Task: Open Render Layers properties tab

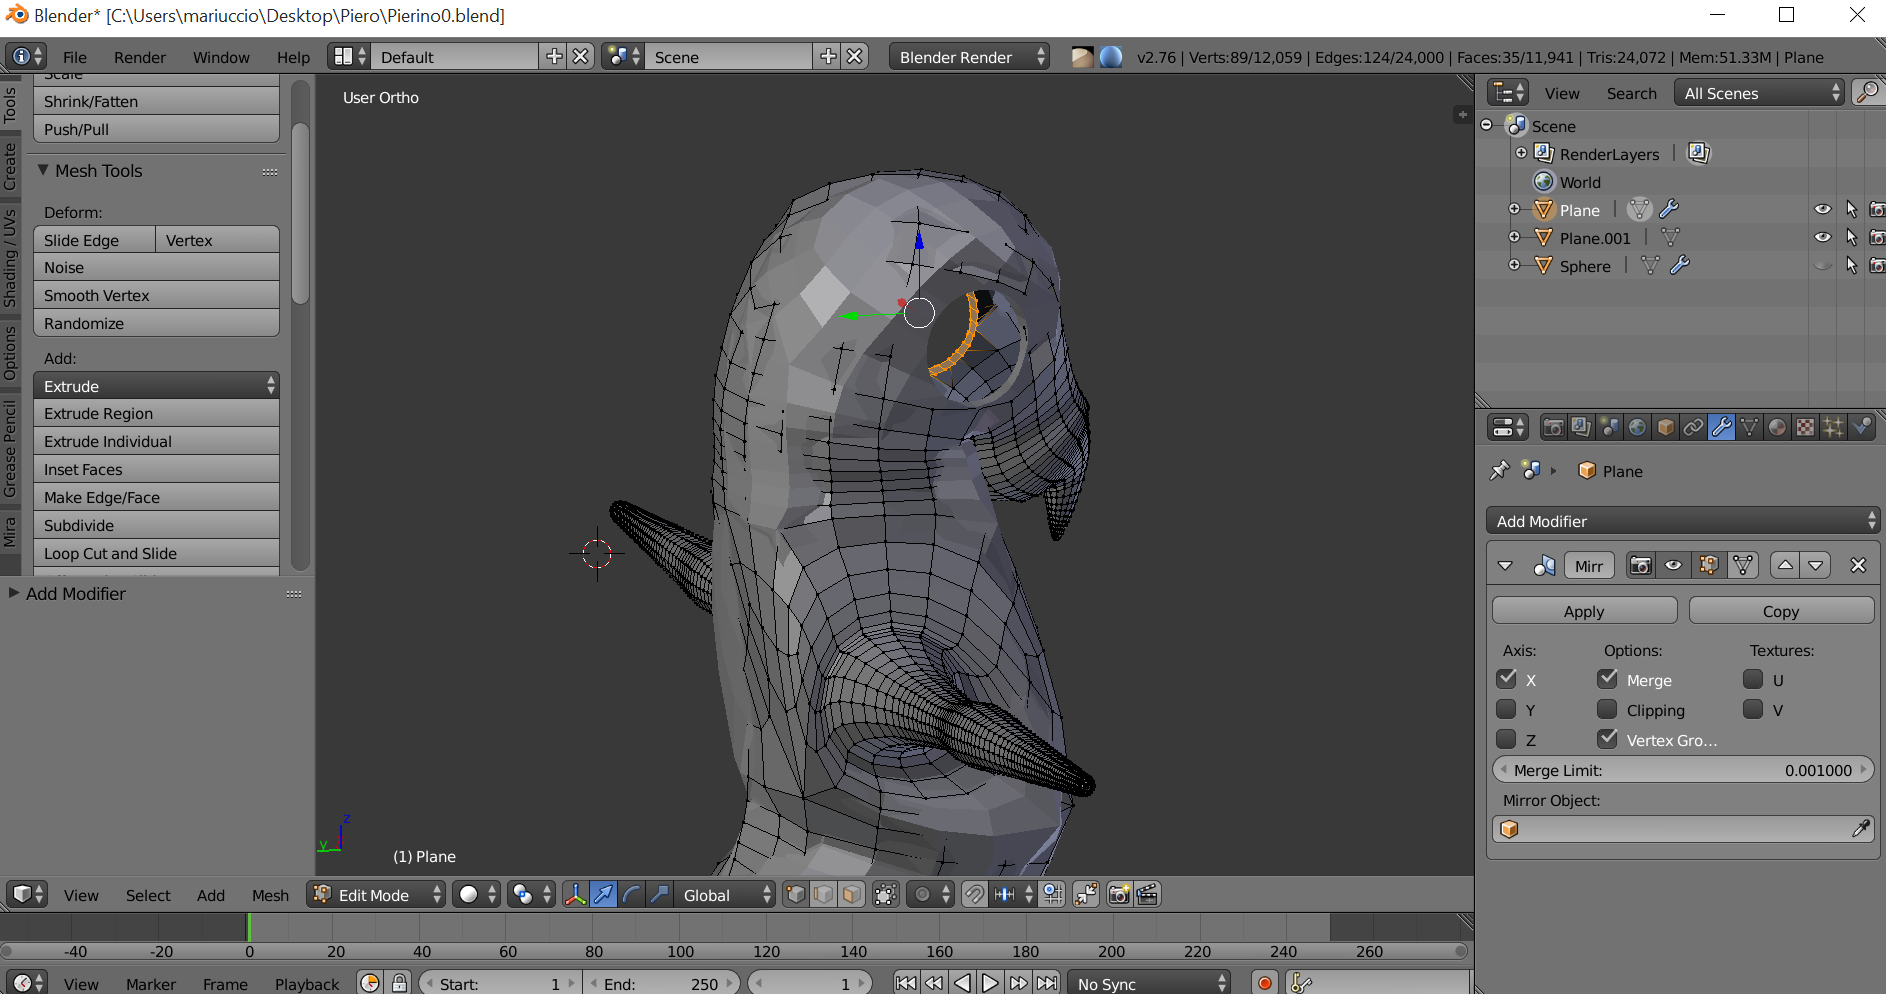Action: [1581, 427]
